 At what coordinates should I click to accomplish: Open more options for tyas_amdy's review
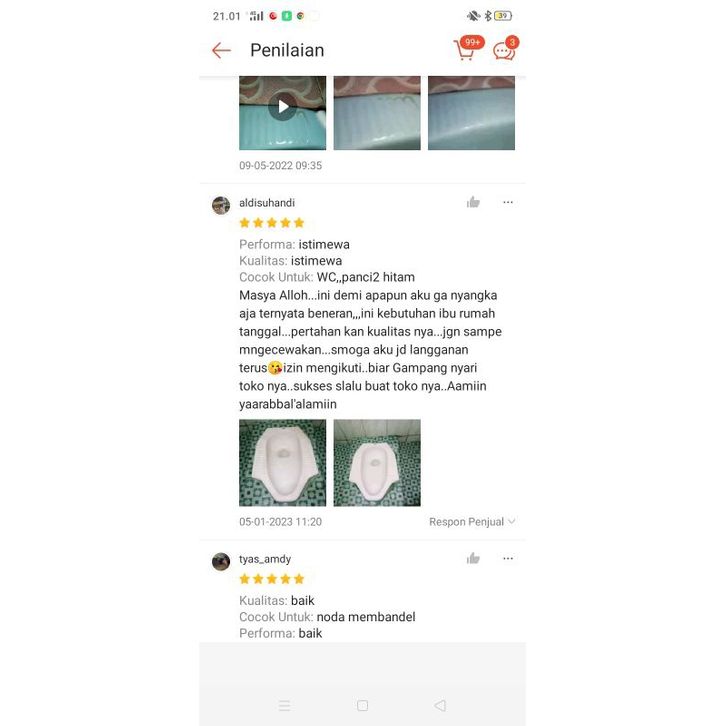point(508,558)
